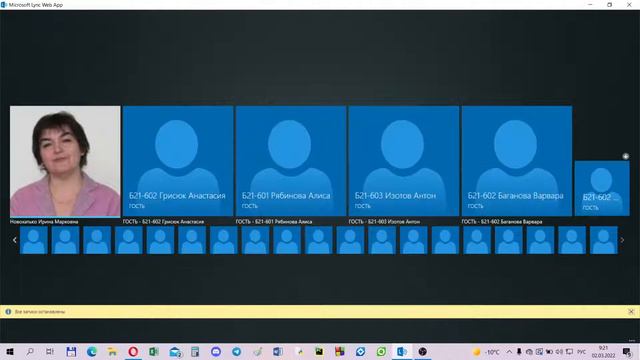Open the weather widget showing -10°C
The image size is (640, 360).
click(486, 352)
